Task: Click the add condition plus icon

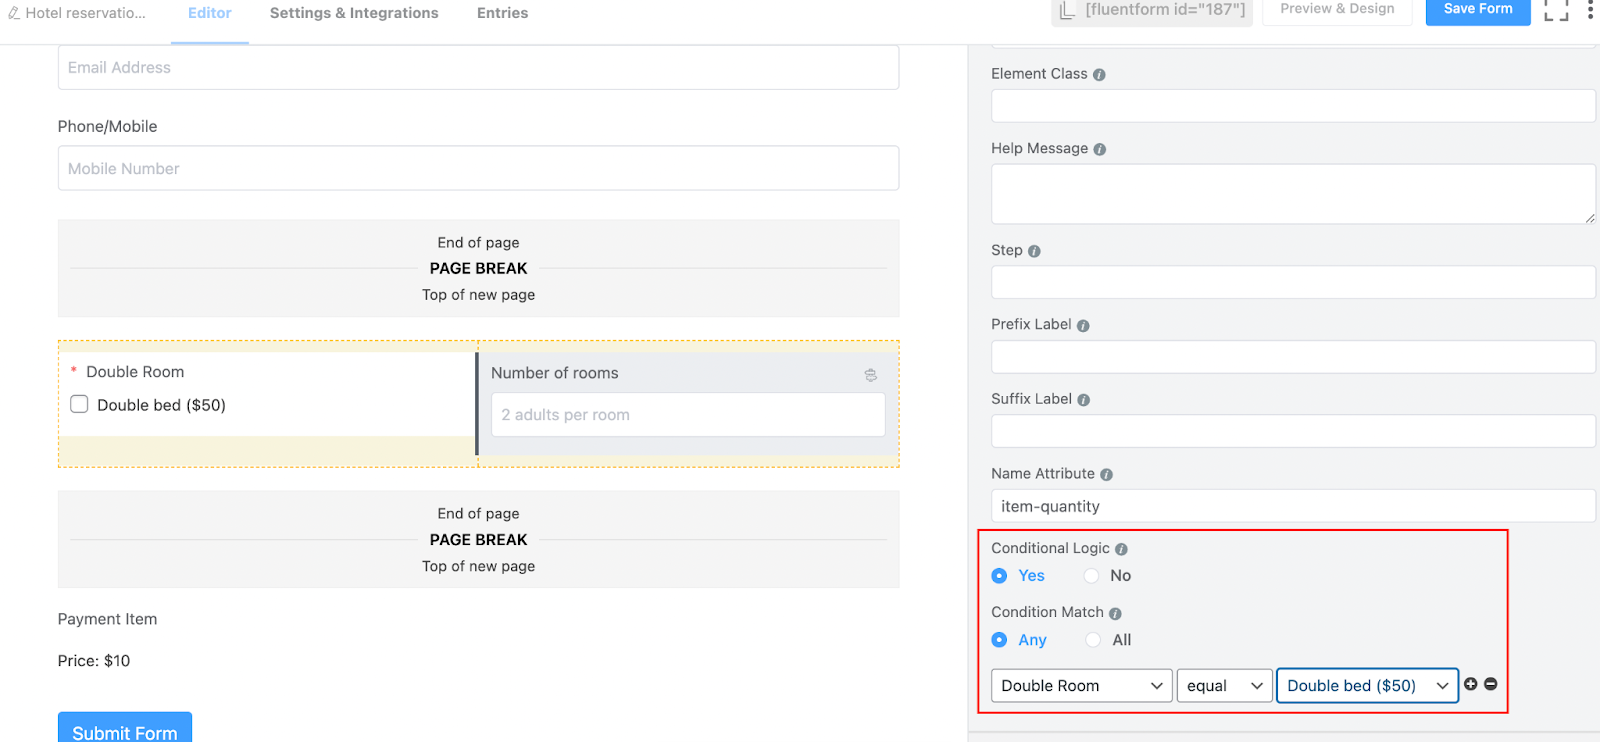Action: tap(1470, 684)
